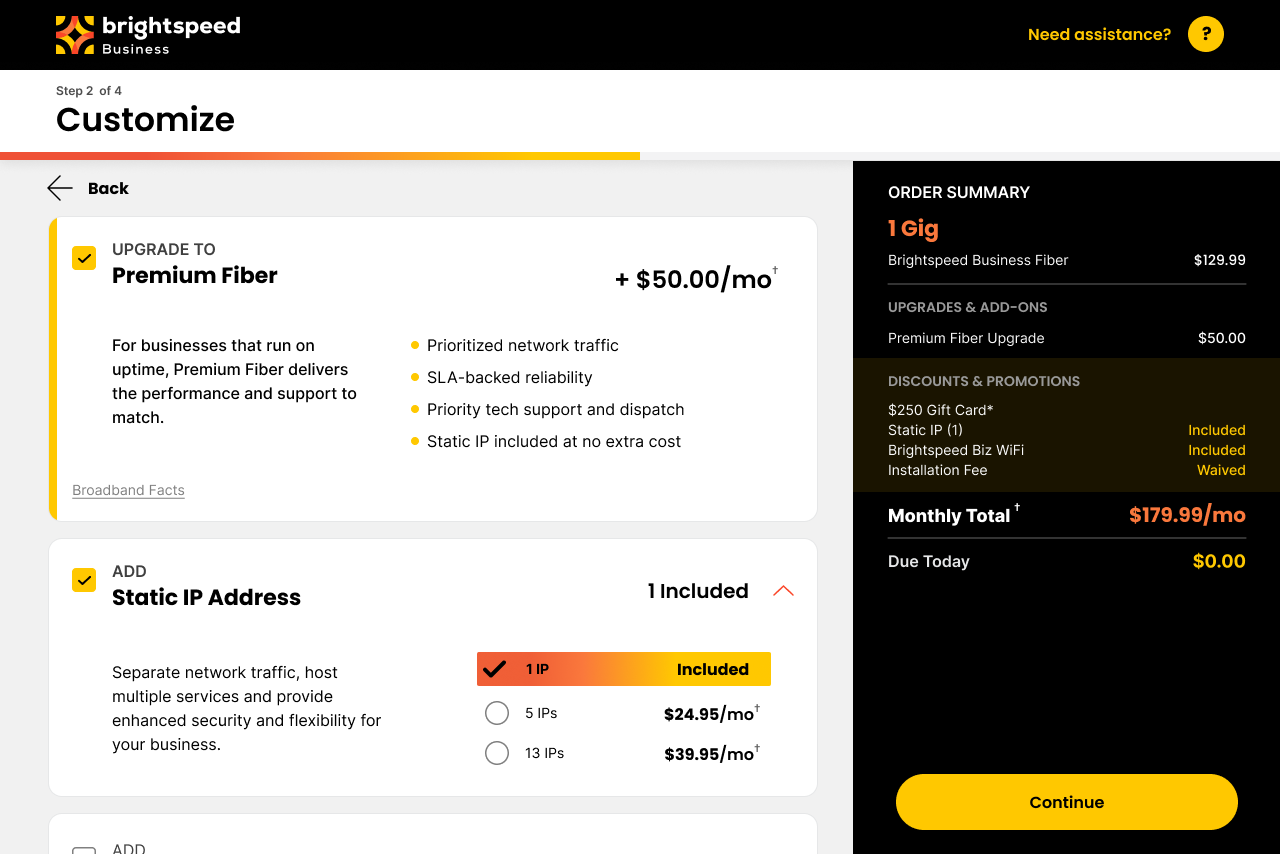1280x854 pixels.
Task: Click Need assistance? link
Action: 1099,34
